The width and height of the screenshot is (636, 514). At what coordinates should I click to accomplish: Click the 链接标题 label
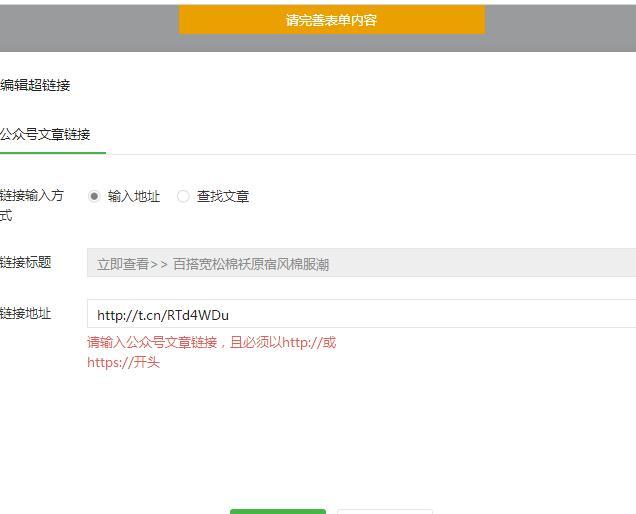click(25, 262)
